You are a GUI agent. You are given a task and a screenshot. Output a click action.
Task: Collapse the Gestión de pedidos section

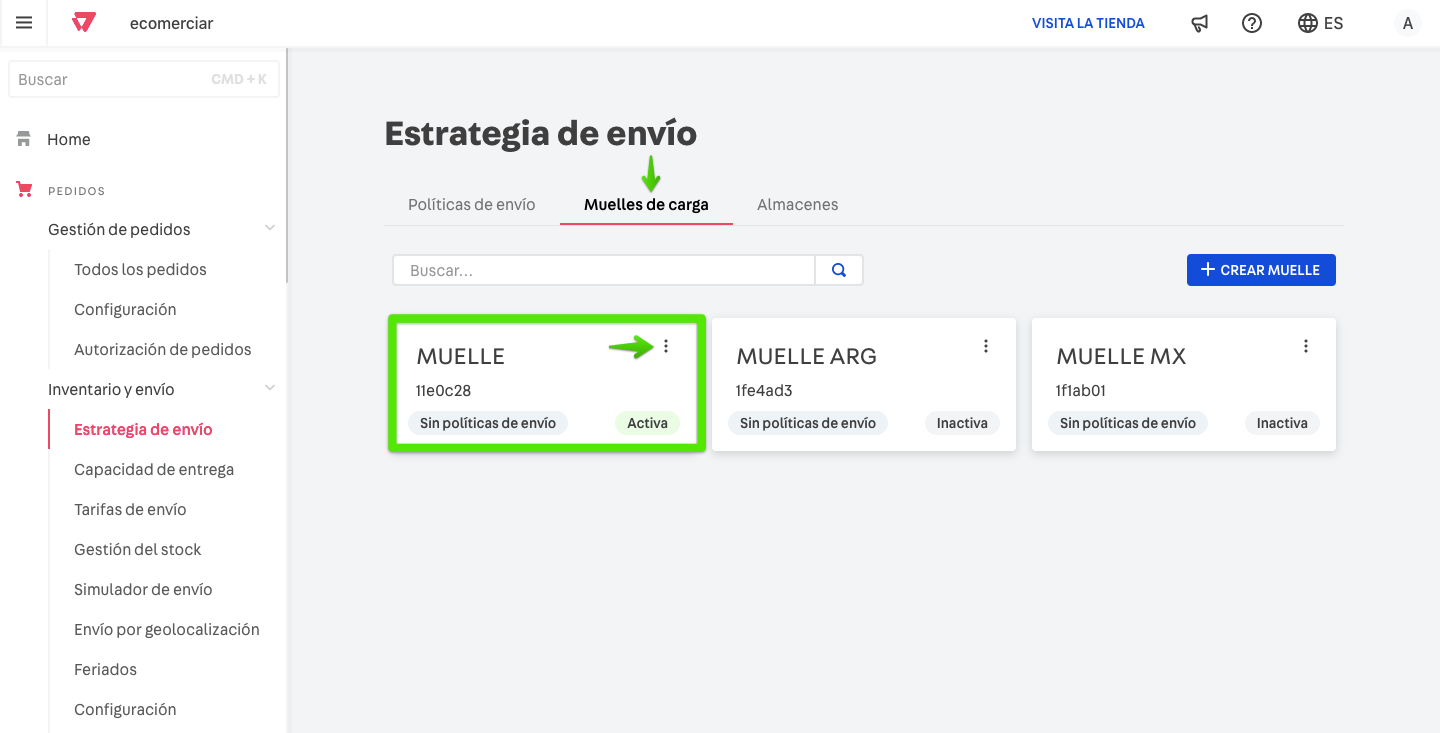[x=269, y=229]
